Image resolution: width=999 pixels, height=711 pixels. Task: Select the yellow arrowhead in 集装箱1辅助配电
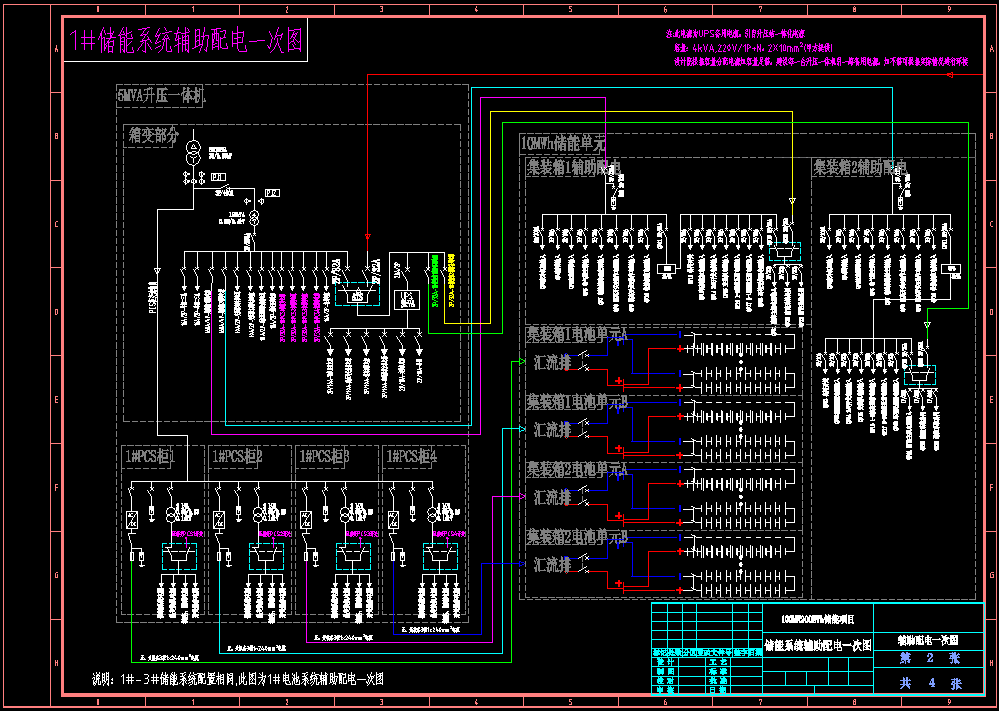pos(792,201)
